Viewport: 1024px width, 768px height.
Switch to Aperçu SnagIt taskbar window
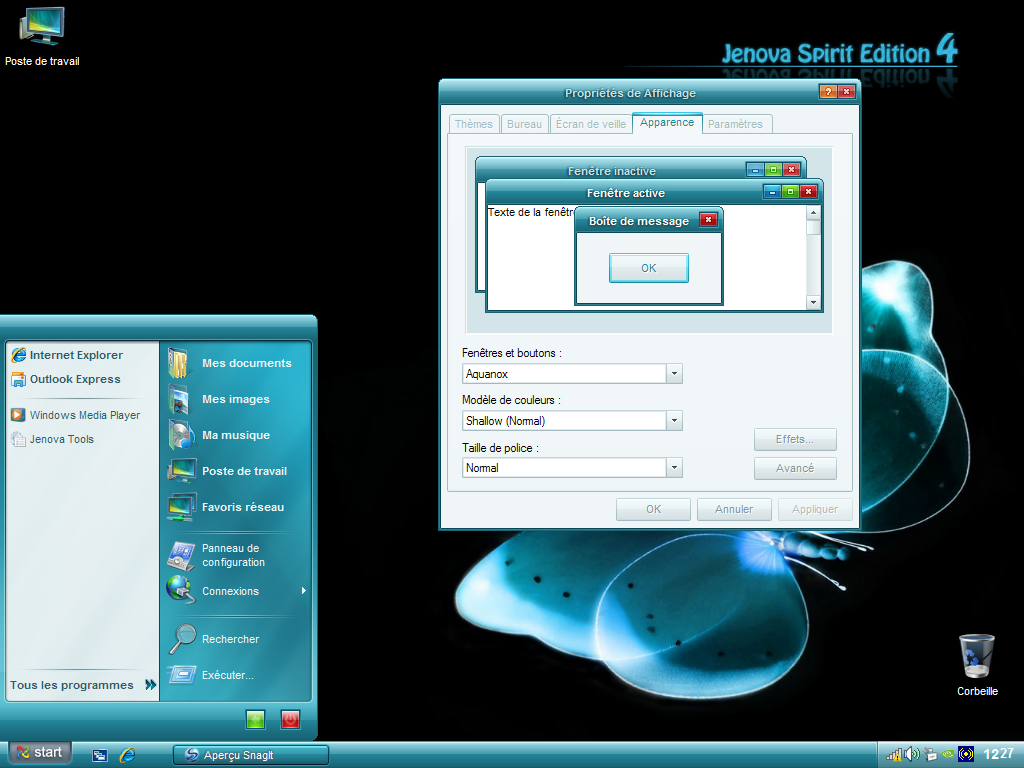tap(251, 755)
